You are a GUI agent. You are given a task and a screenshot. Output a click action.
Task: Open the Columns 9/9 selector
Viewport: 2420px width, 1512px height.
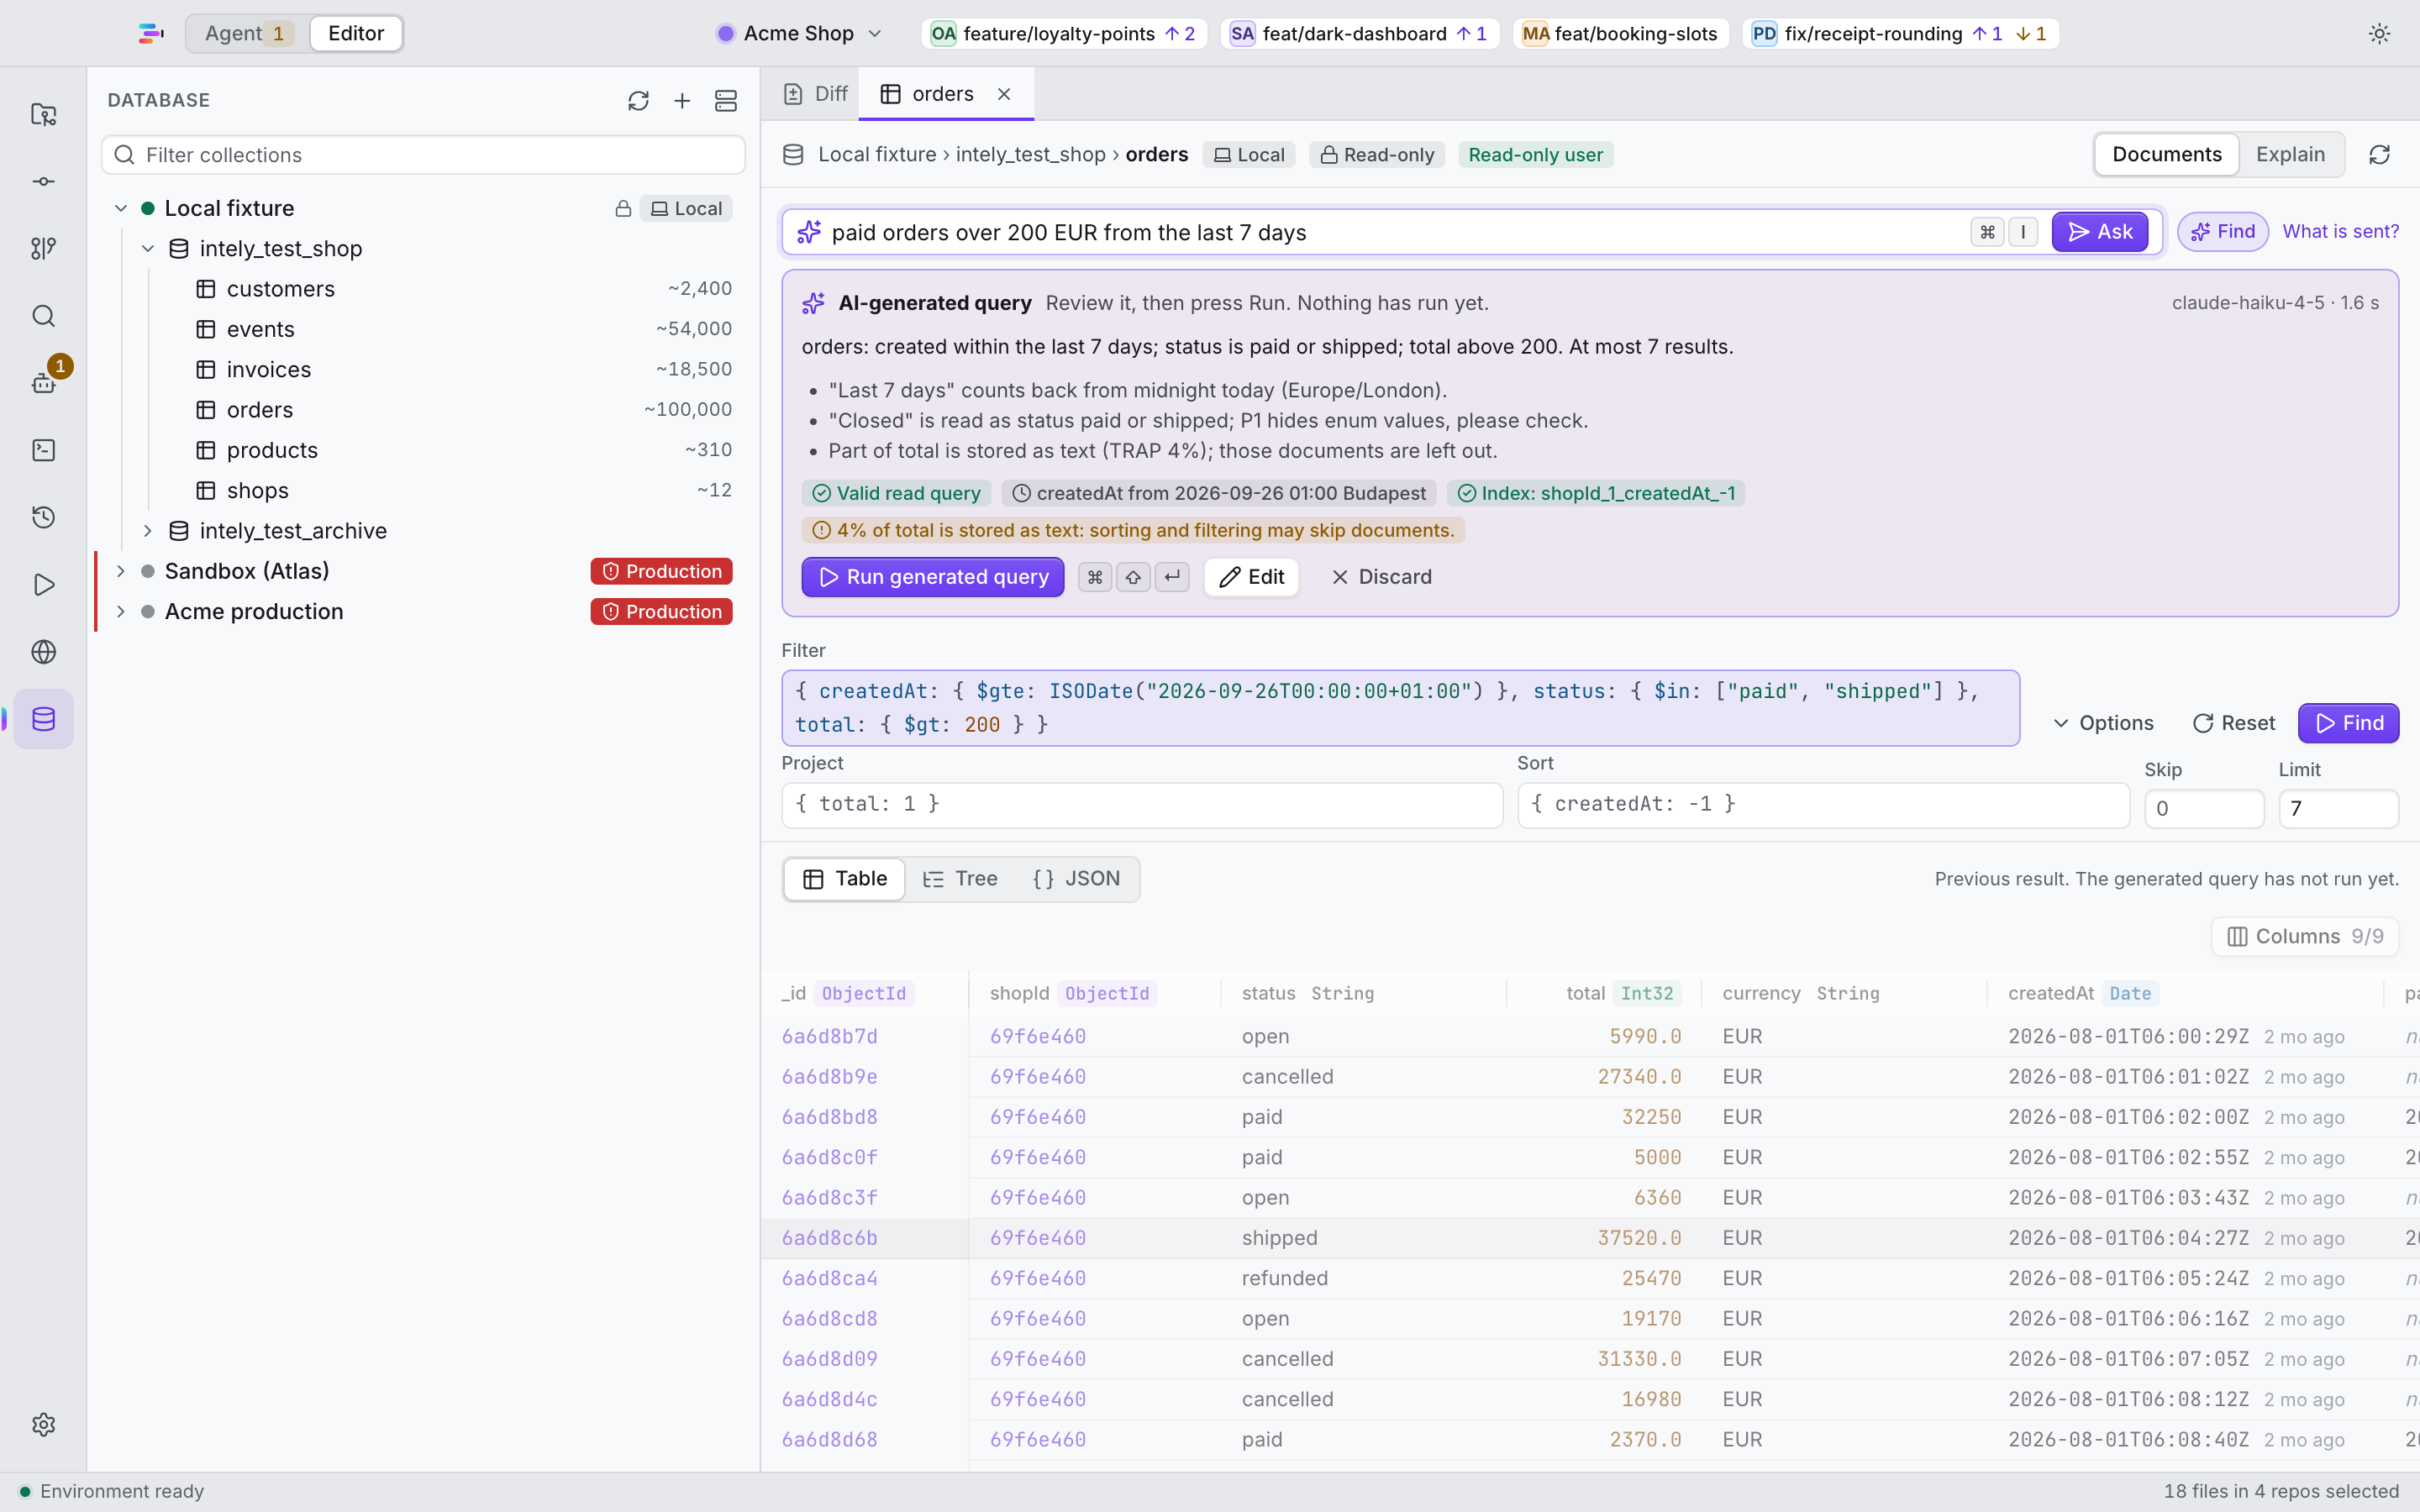2305,937
